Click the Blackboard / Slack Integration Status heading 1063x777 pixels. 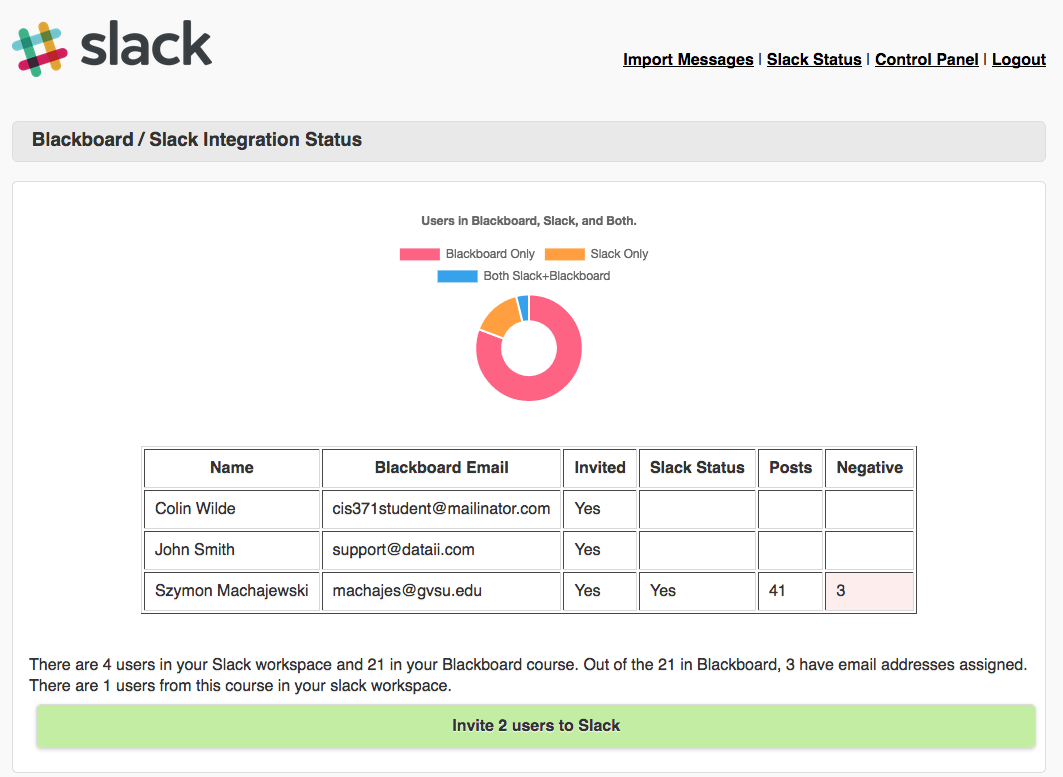tap(197, 140)
